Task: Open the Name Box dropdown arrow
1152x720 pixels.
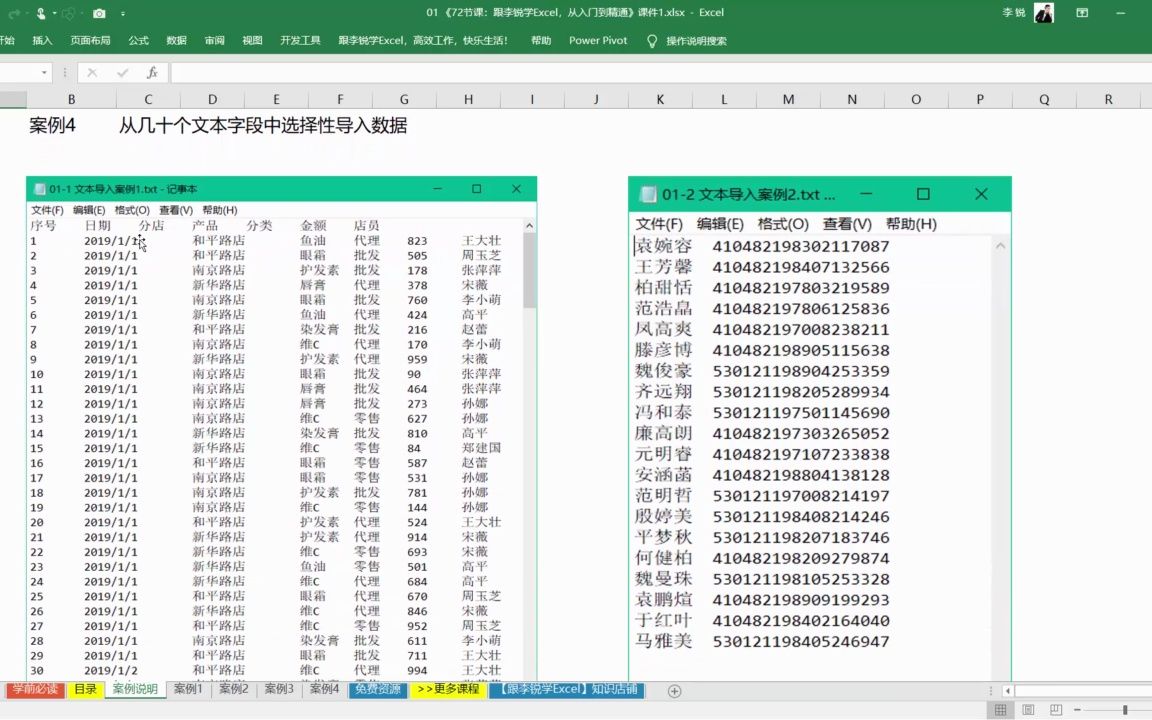Action: click(42, 72)
